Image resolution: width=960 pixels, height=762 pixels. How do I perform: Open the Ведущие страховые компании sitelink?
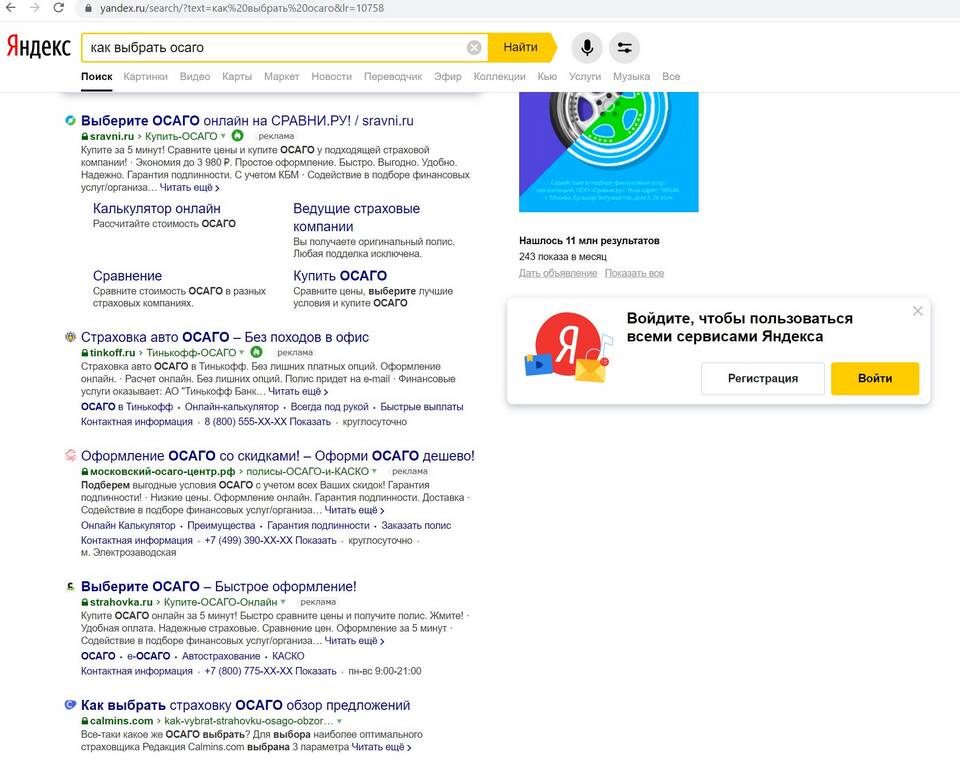[x=356, y=217]
